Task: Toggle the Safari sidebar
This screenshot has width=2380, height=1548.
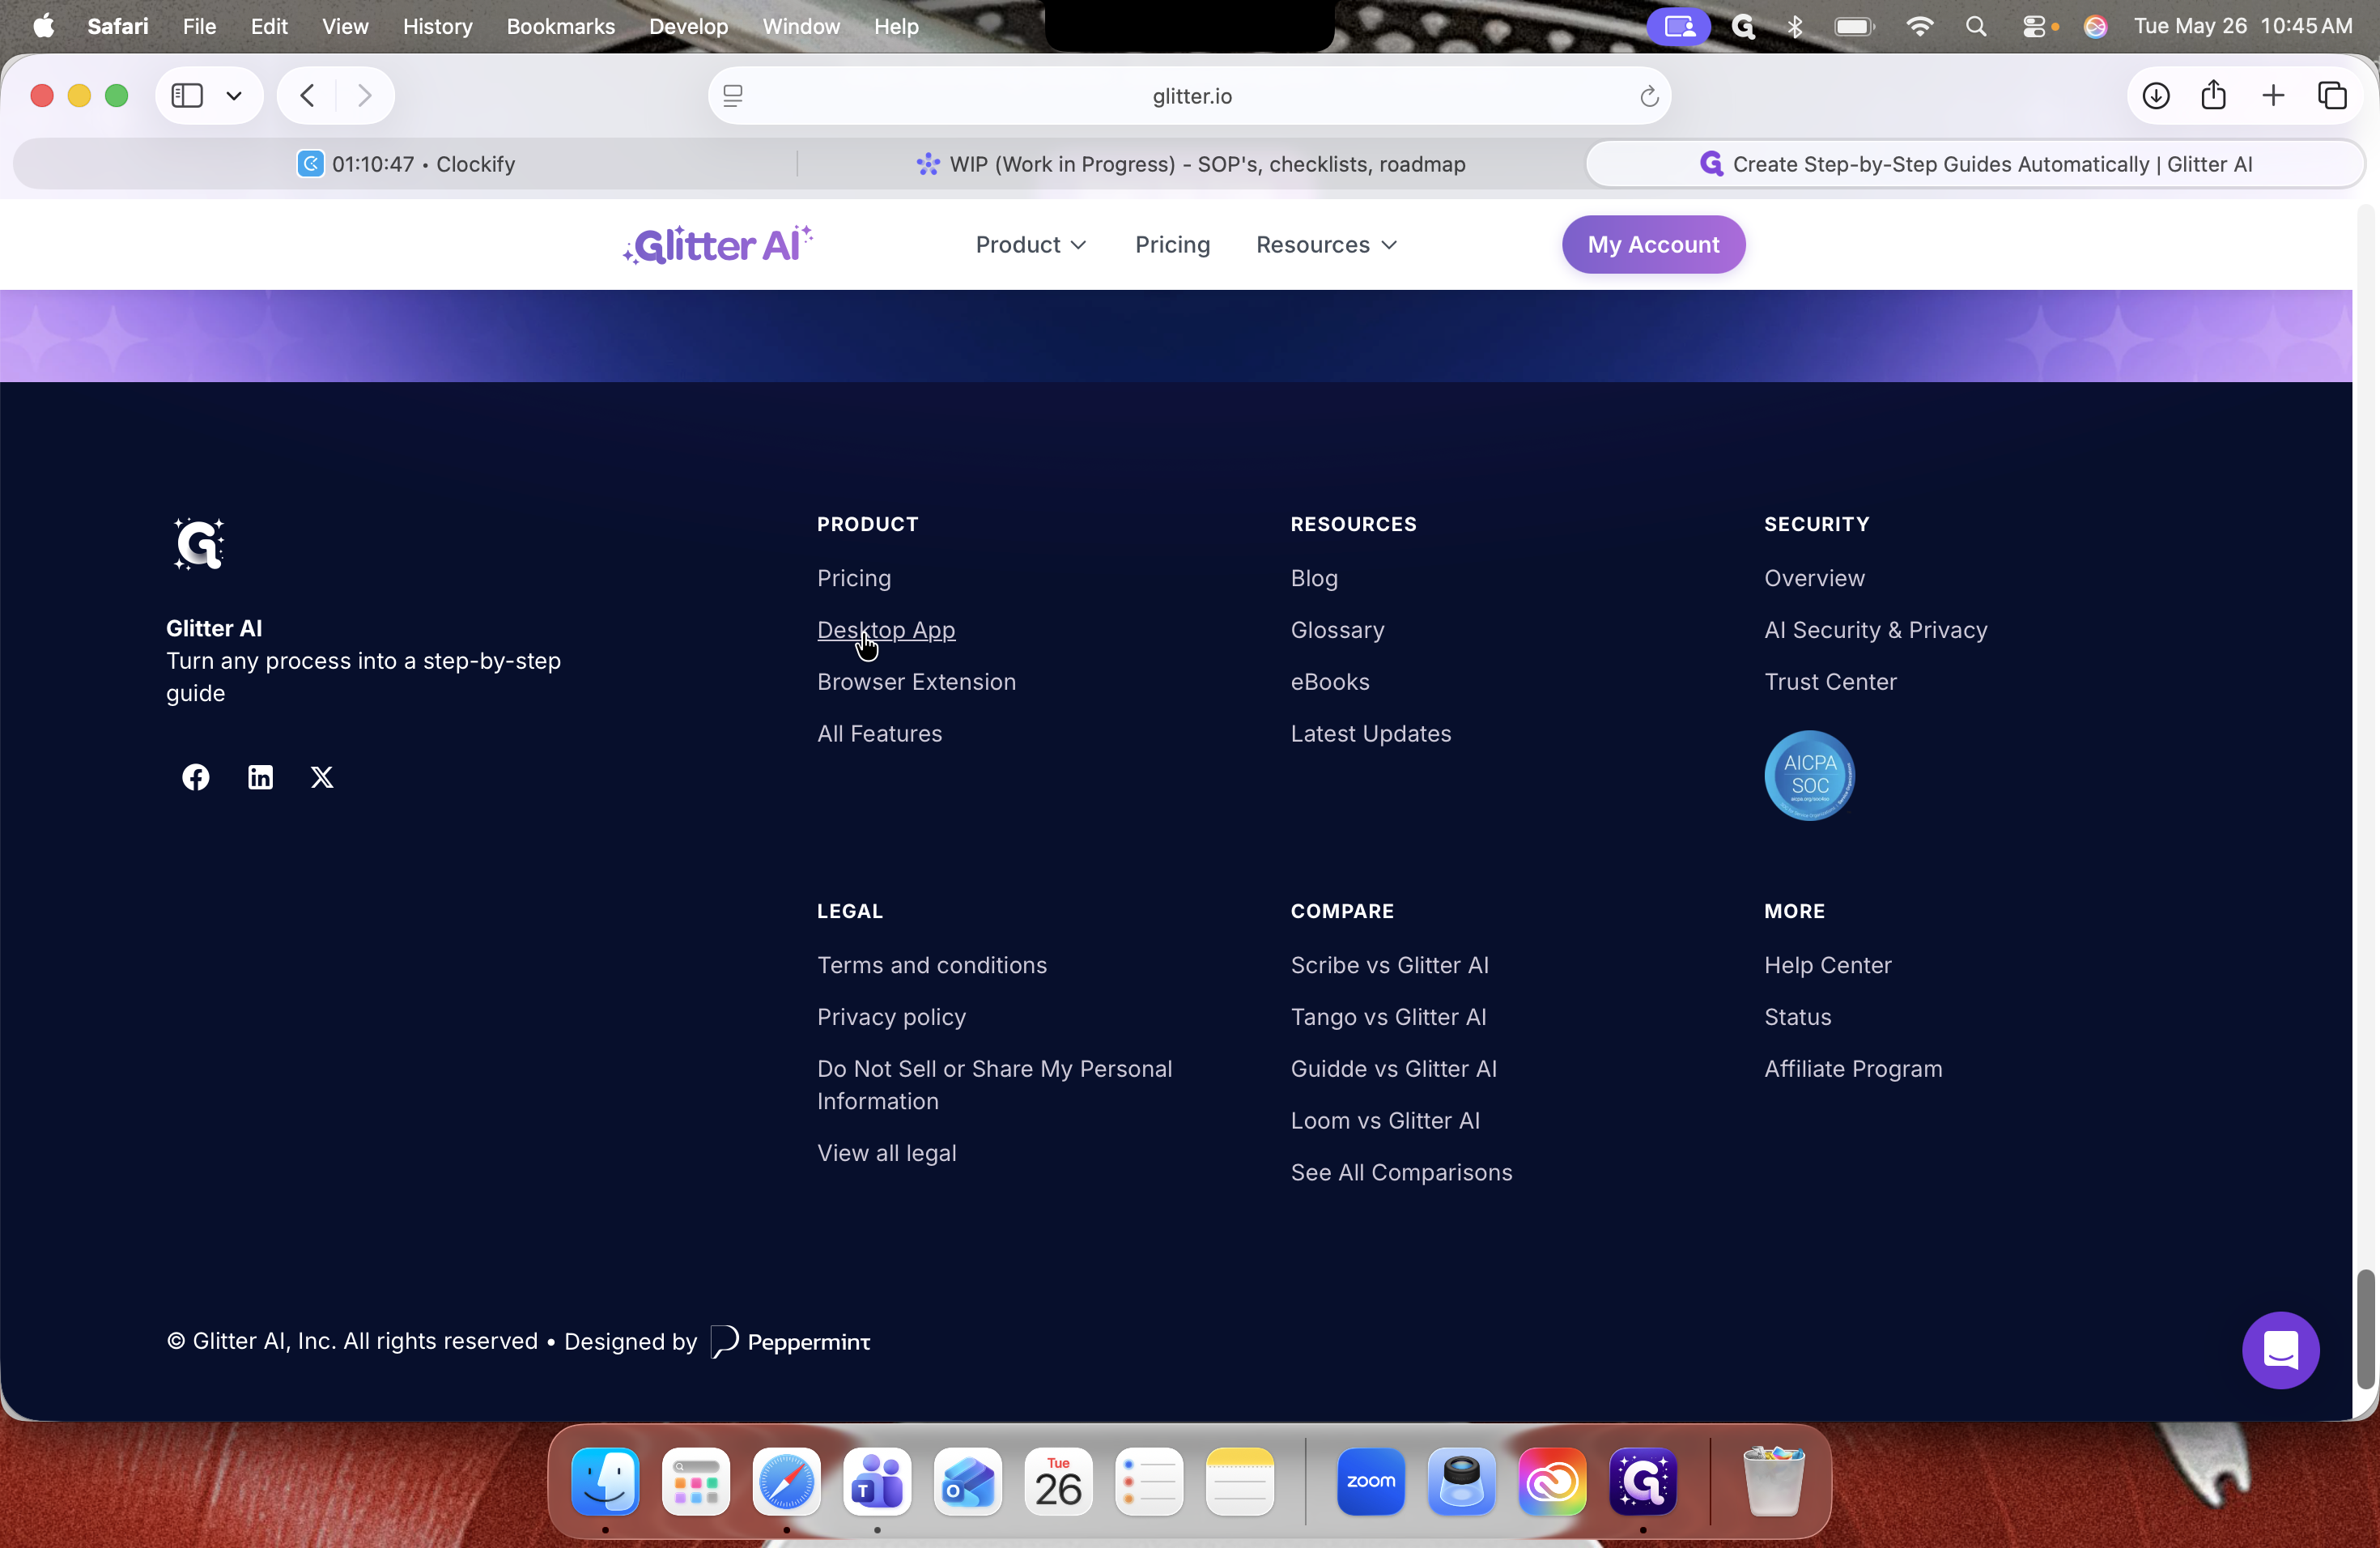Action: (187, 96)
